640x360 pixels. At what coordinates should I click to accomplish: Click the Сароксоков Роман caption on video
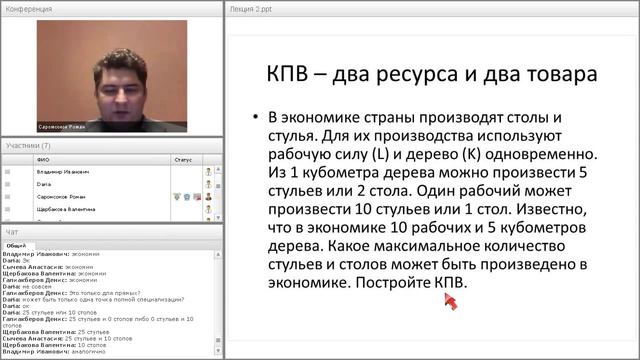tap(62, 127)
